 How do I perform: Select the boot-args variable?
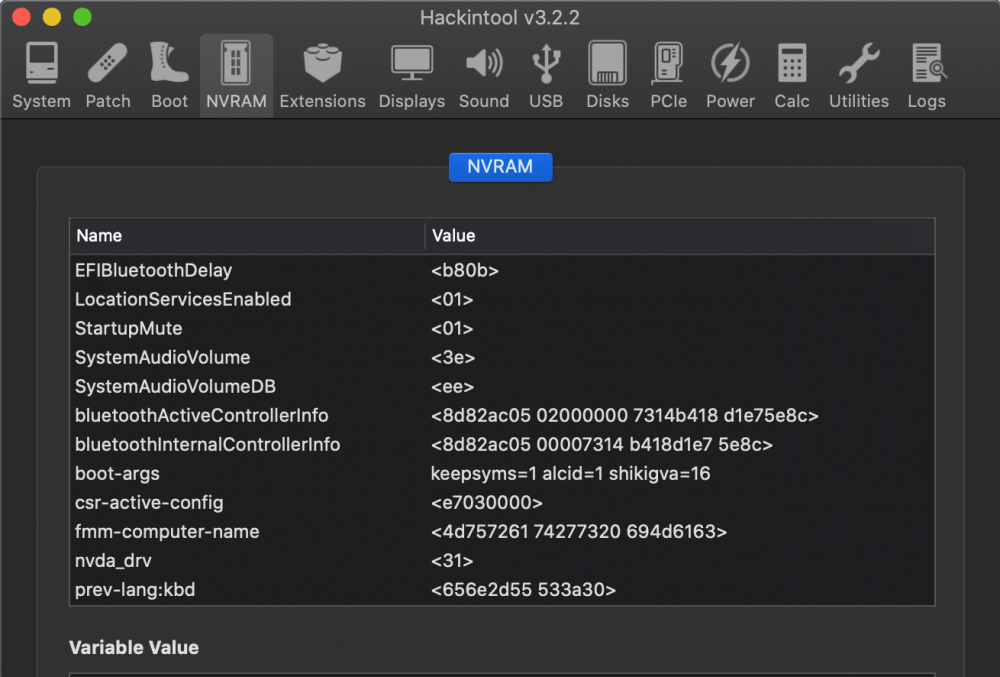[502, 474]
